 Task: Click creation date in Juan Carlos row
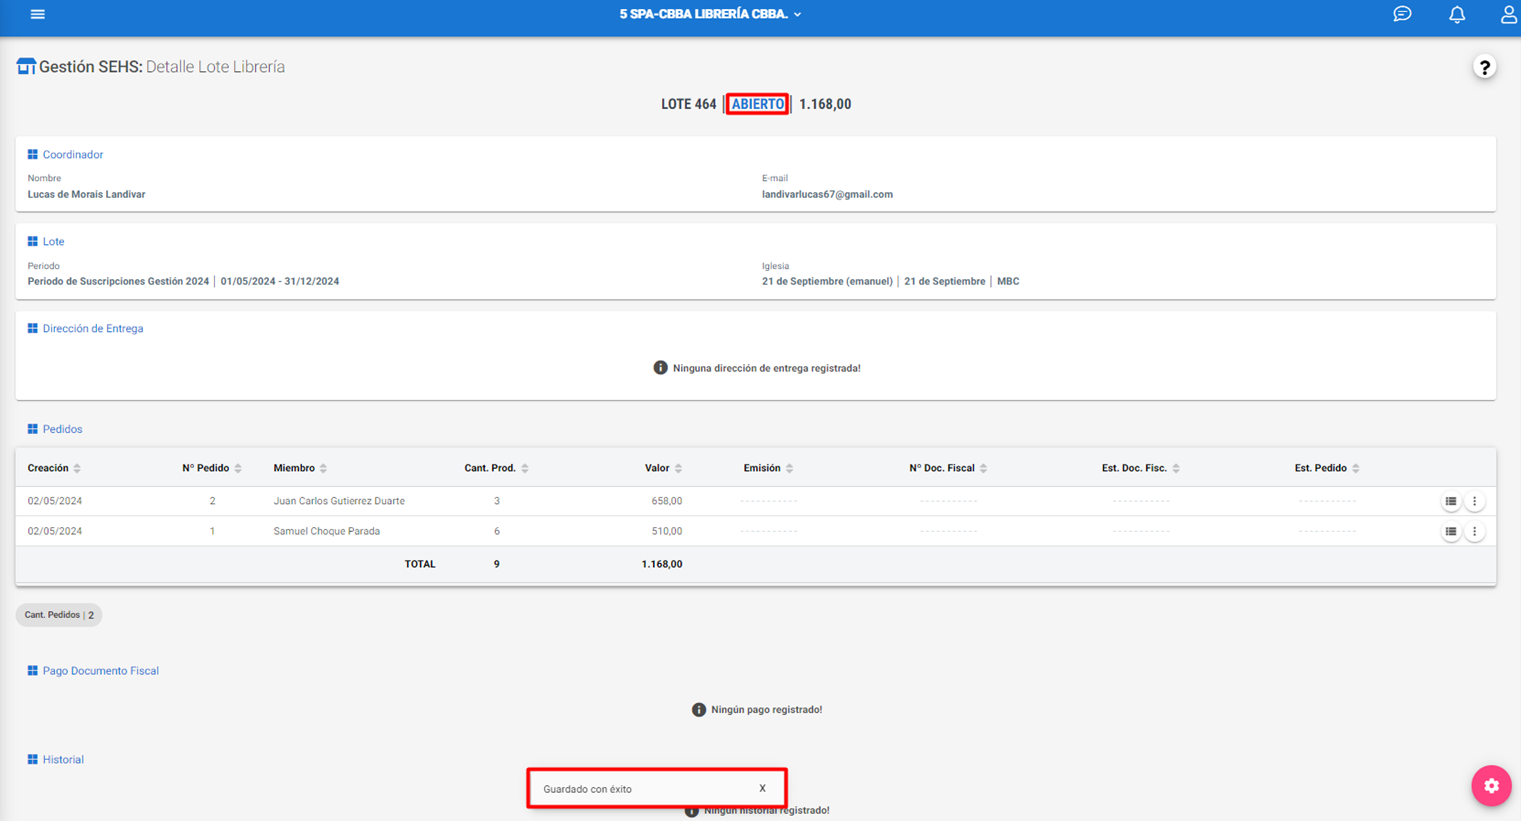pos(54,501)
